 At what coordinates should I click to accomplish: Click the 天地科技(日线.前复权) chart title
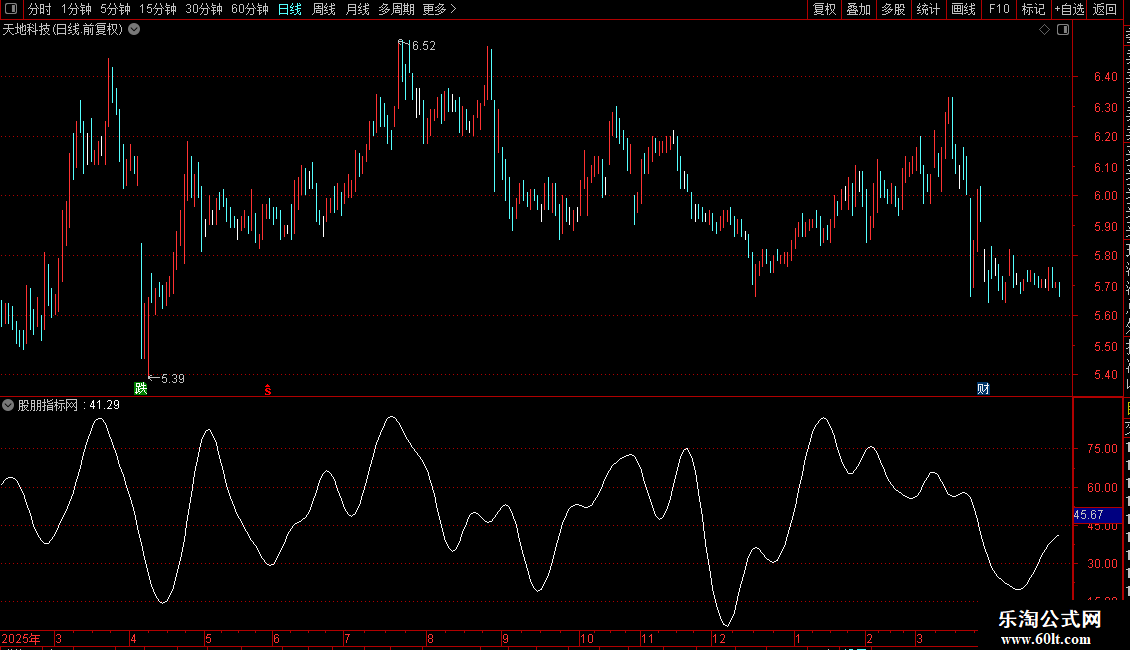tap(63, 30)
